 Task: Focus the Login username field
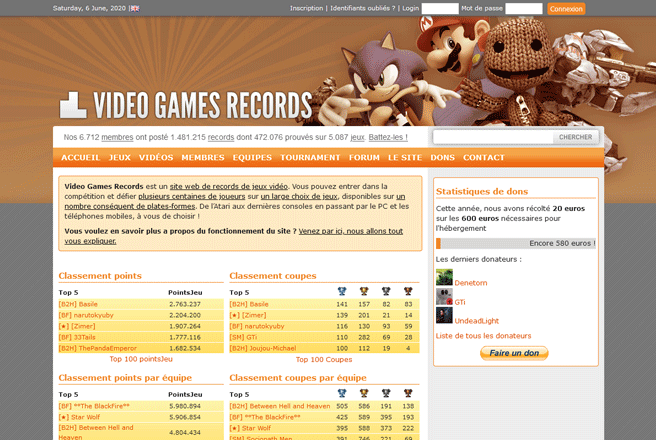(440, 8)
